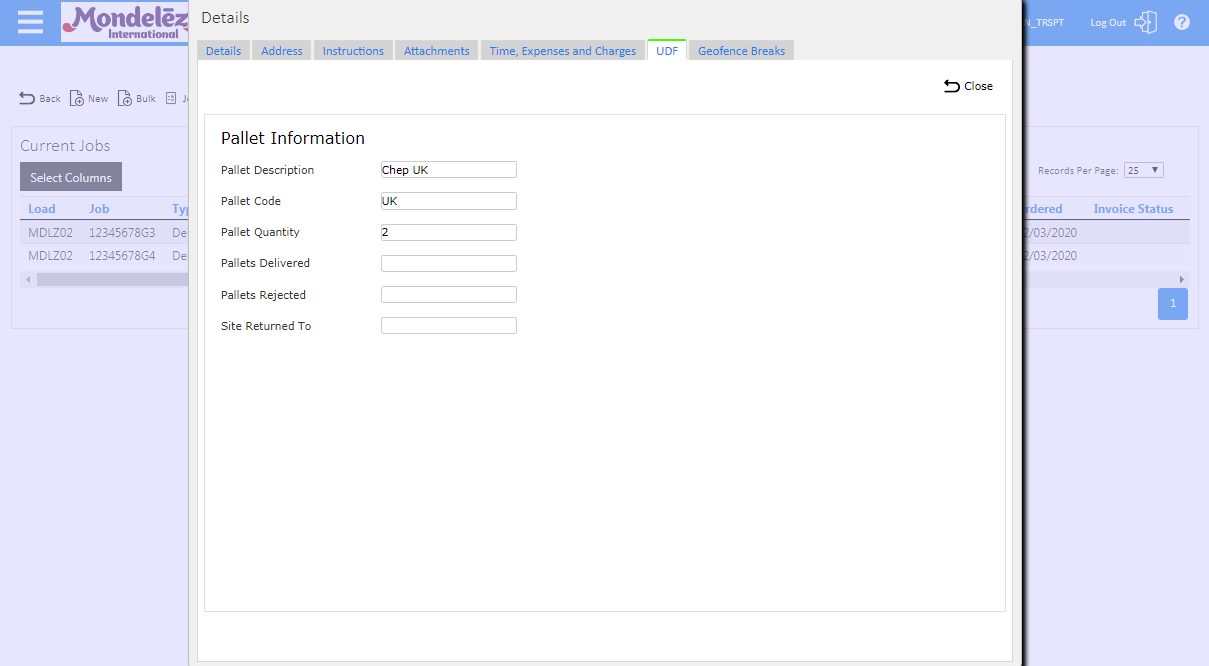Screen dimensions: 1209x666
Task: Click the Bulk text label in toolbar
Action: click(x=146, y=99)
